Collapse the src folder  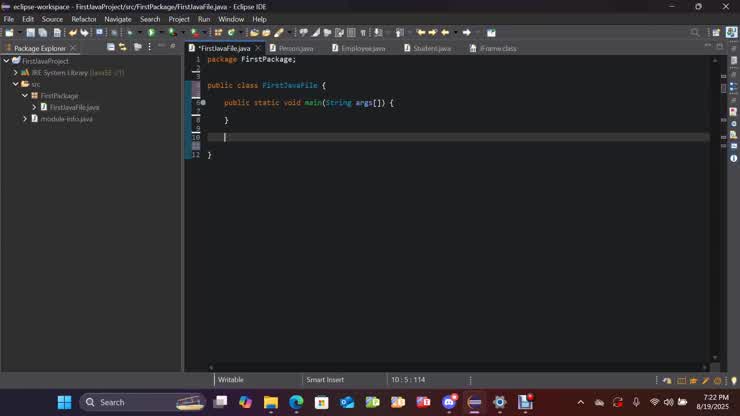[16, 84]
